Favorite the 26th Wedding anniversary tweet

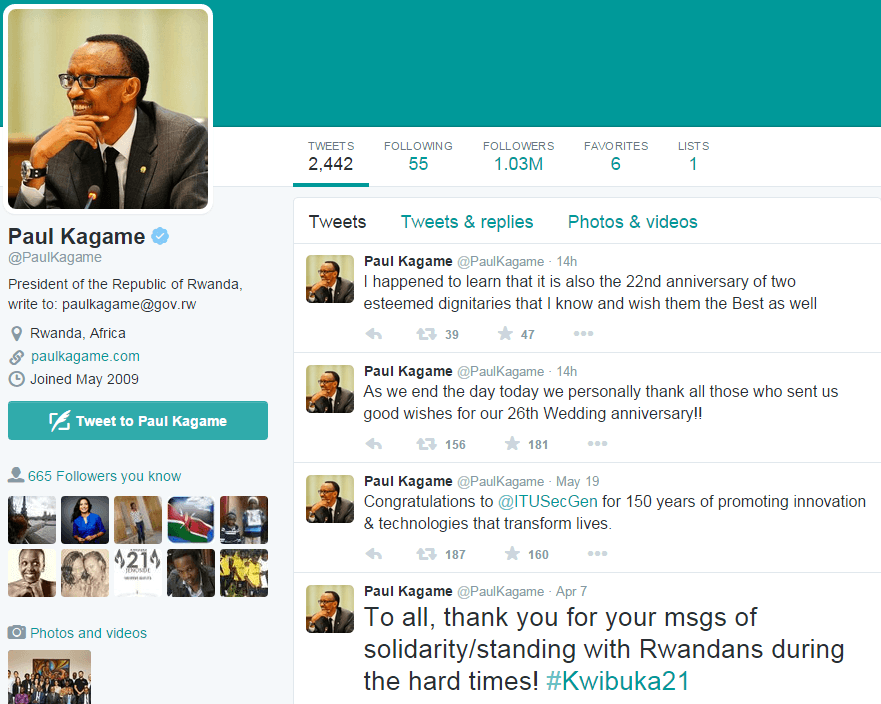512,444
